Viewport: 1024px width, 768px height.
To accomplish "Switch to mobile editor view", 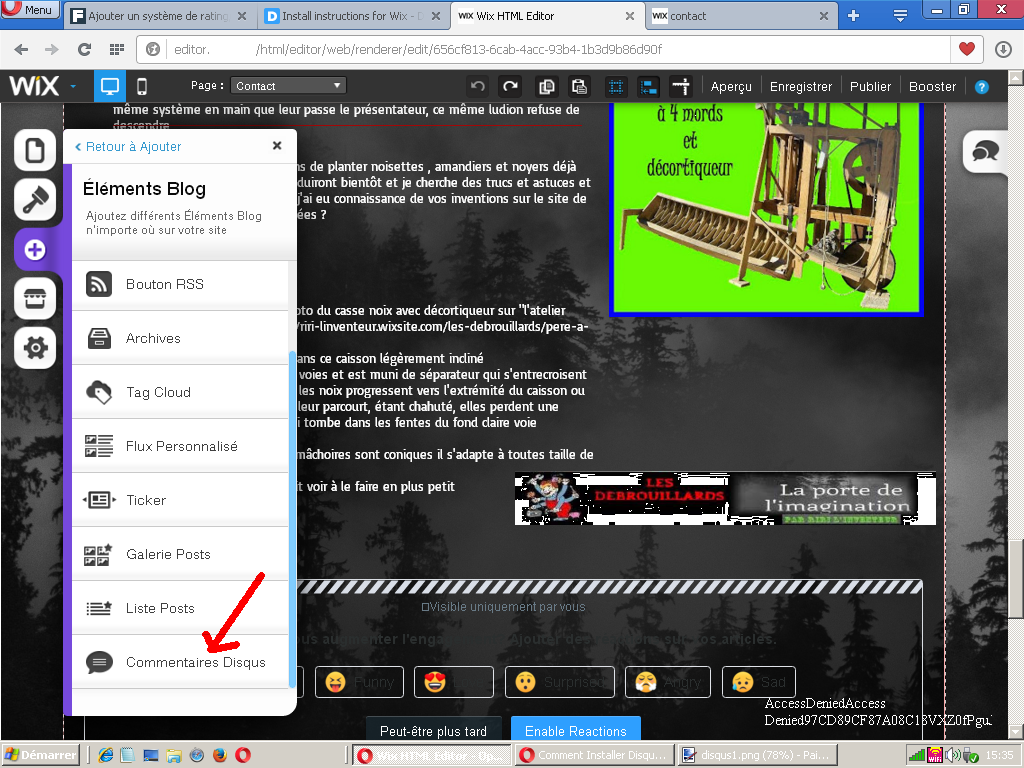I will [x=142, y=86].
